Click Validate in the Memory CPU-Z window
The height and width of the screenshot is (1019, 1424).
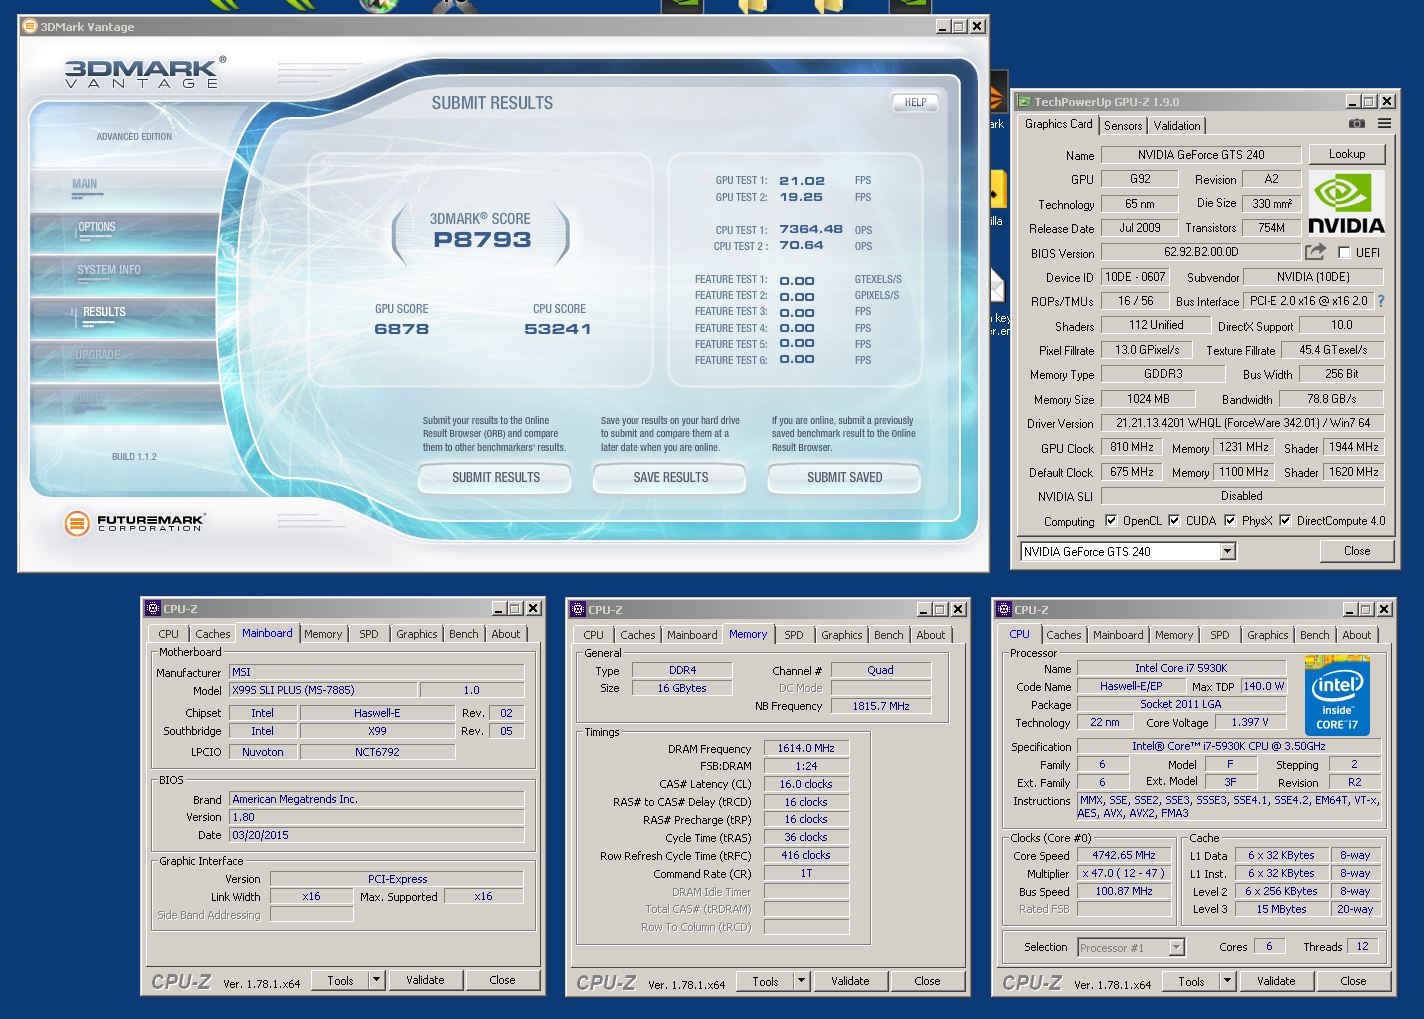coord(850,981)
